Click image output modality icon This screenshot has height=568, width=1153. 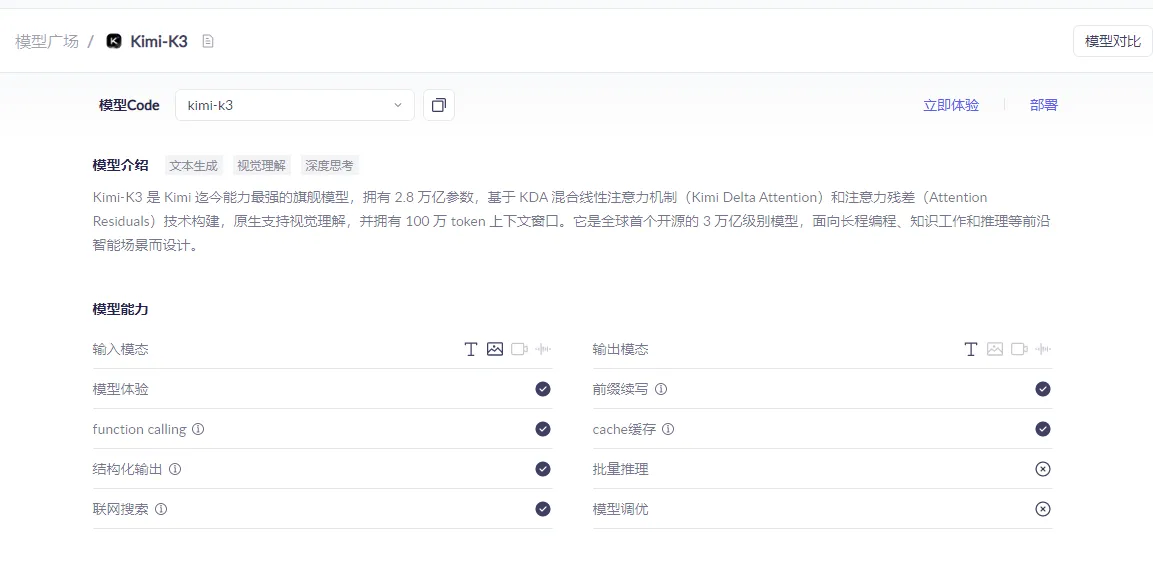click(995, 349)
